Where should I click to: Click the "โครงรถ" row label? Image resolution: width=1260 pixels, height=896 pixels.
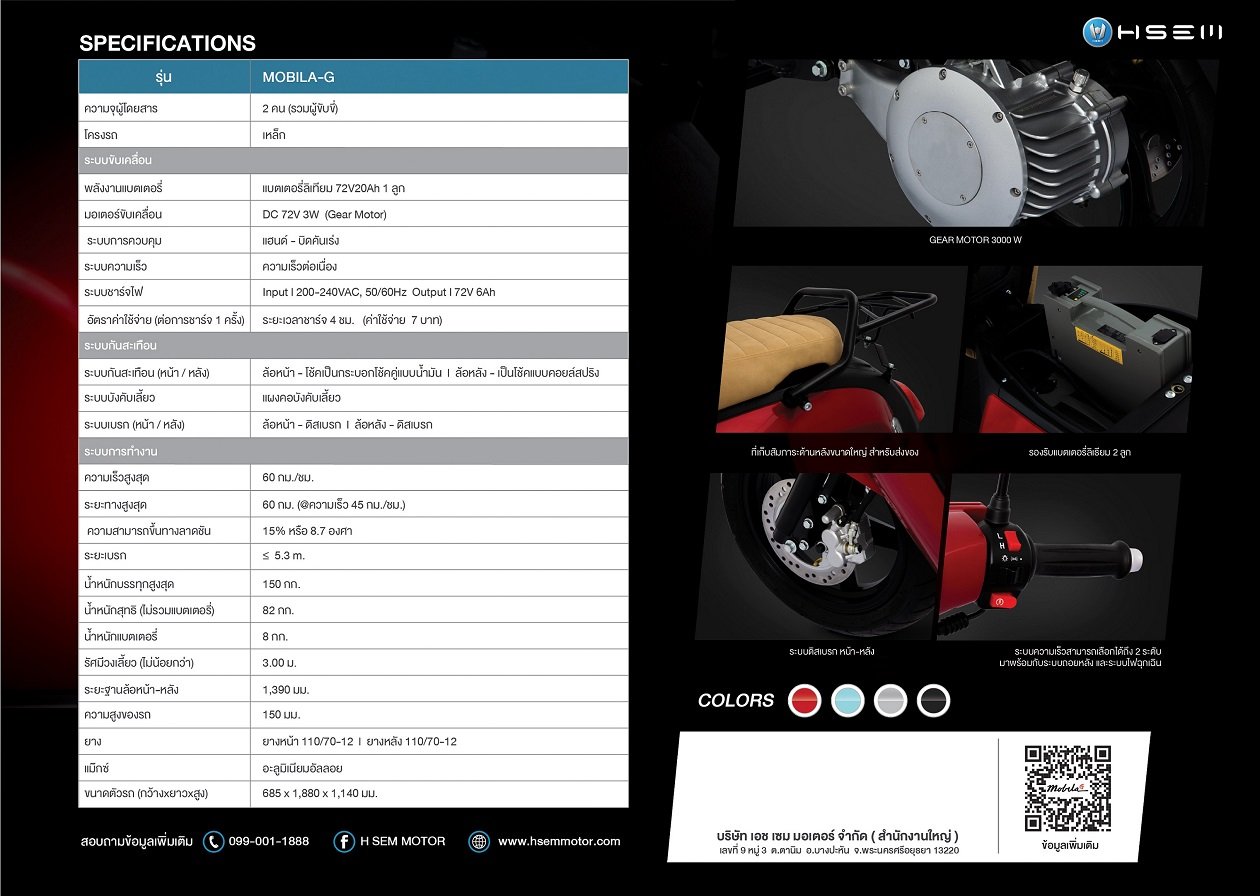(102, 134)
